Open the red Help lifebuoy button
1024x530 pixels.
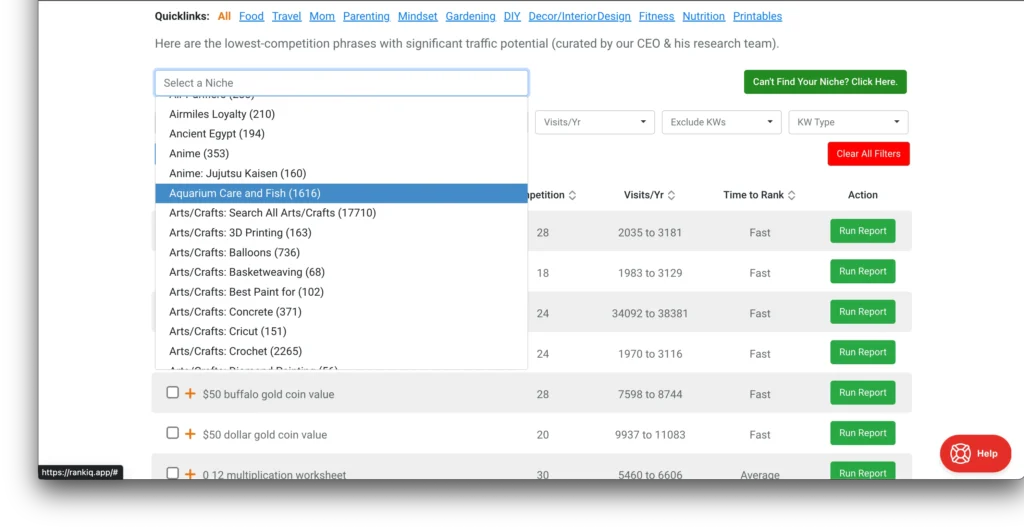point(975,453)
